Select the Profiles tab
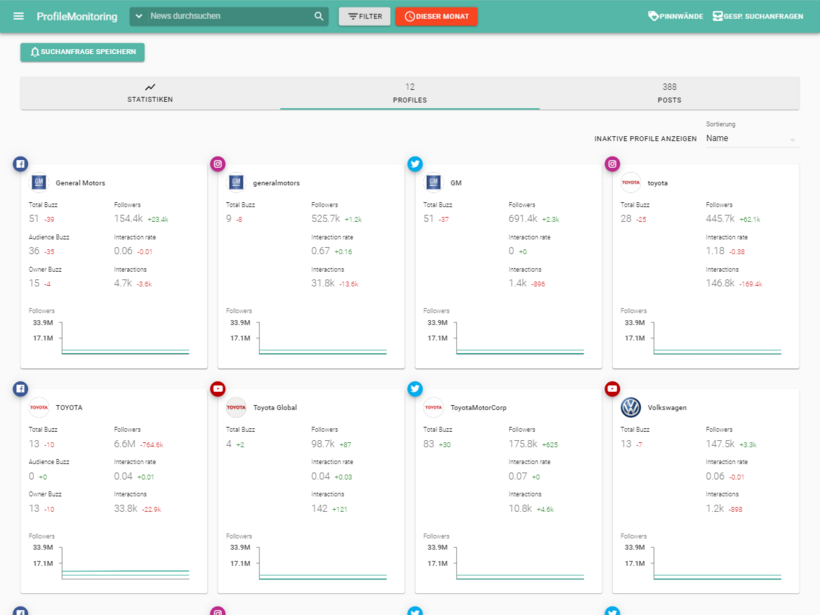The height and width of the screenshot is (615, 820). click(x=409, y=93)
